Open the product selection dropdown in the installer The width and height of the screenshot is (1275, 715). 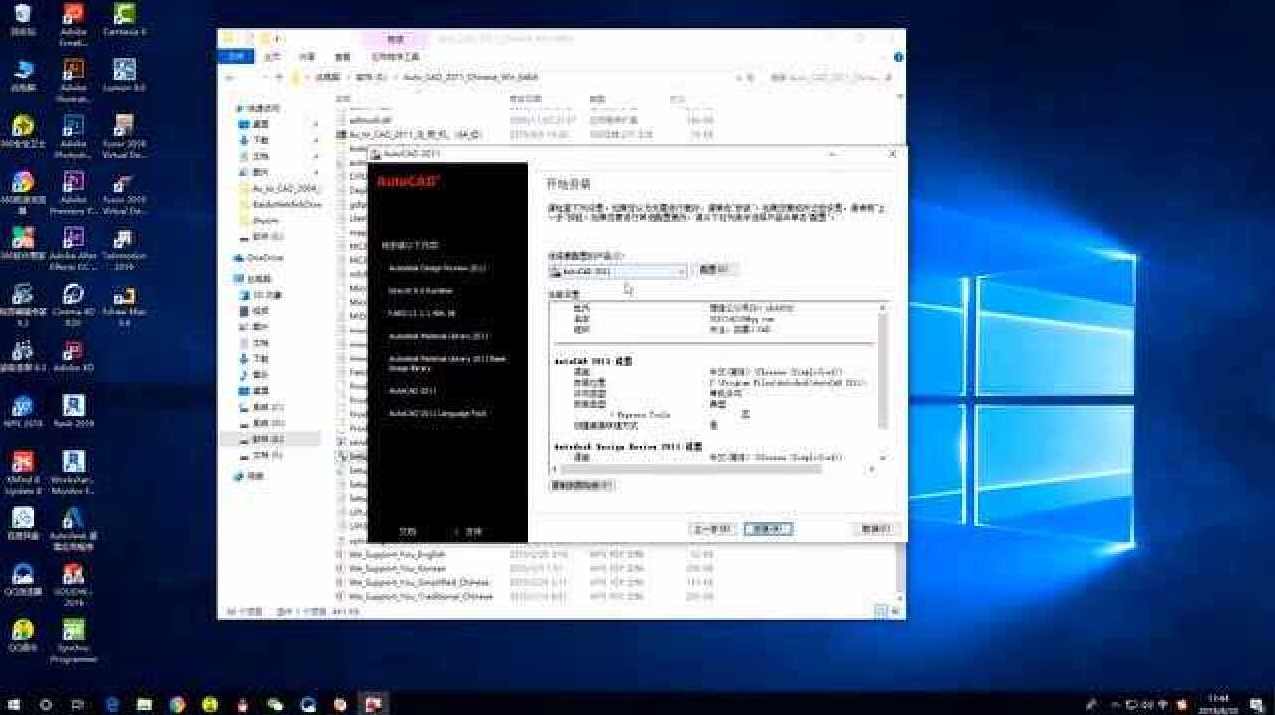pos(681,270)
